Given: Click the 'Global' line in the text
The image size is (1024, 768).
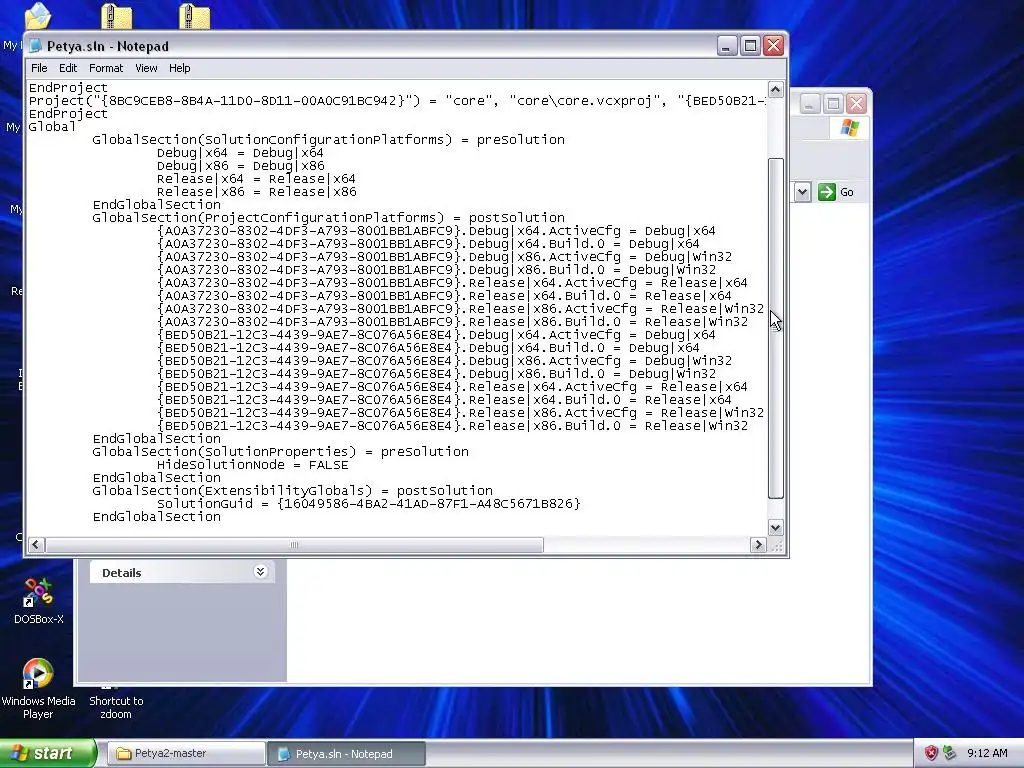Looking at the screenshot, I should tap(52, 127).
